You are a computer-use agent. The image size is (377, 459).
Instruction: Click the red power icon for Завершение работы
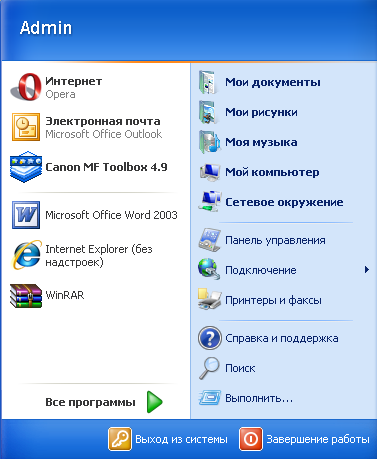(x=251, y=439)
